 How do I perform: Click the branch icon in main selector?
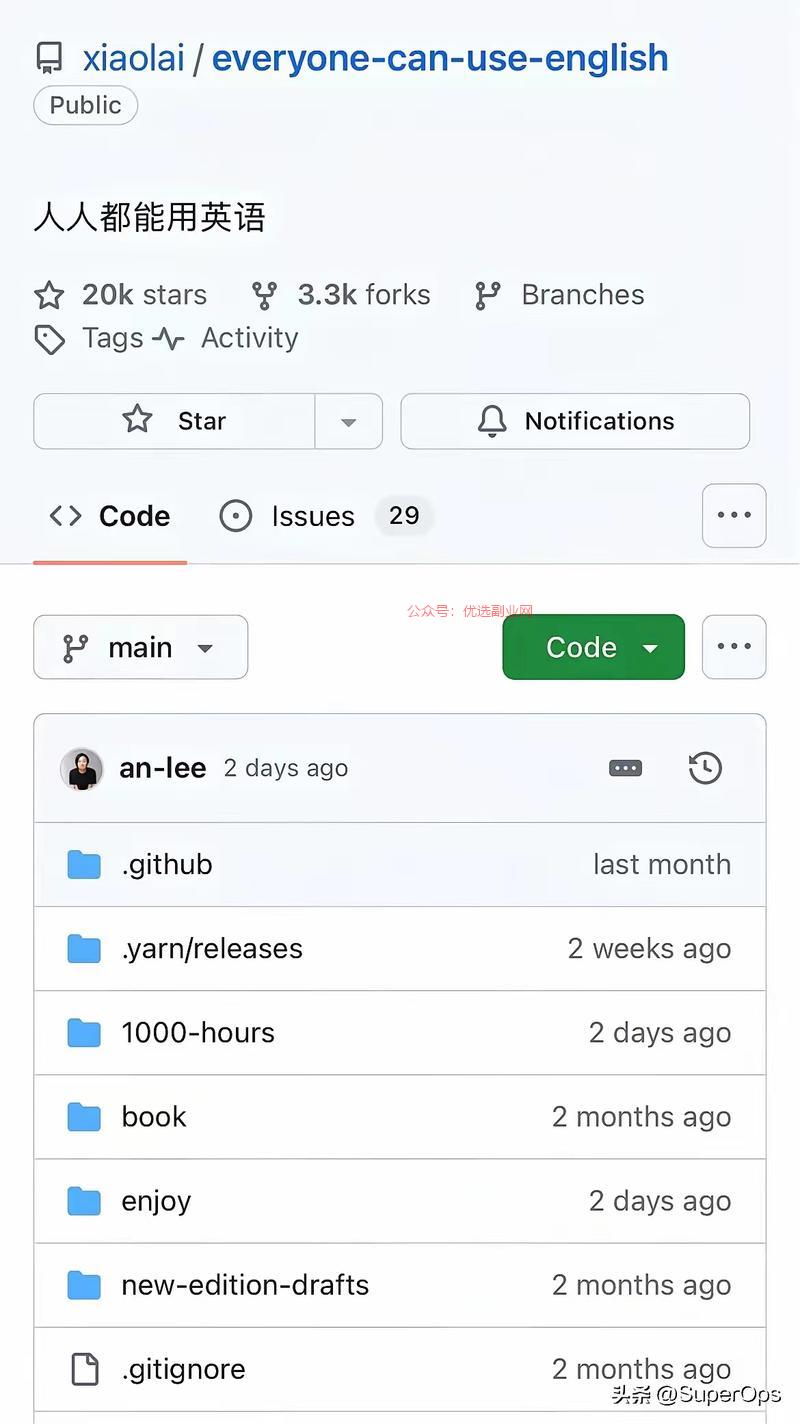coord(75,648)
